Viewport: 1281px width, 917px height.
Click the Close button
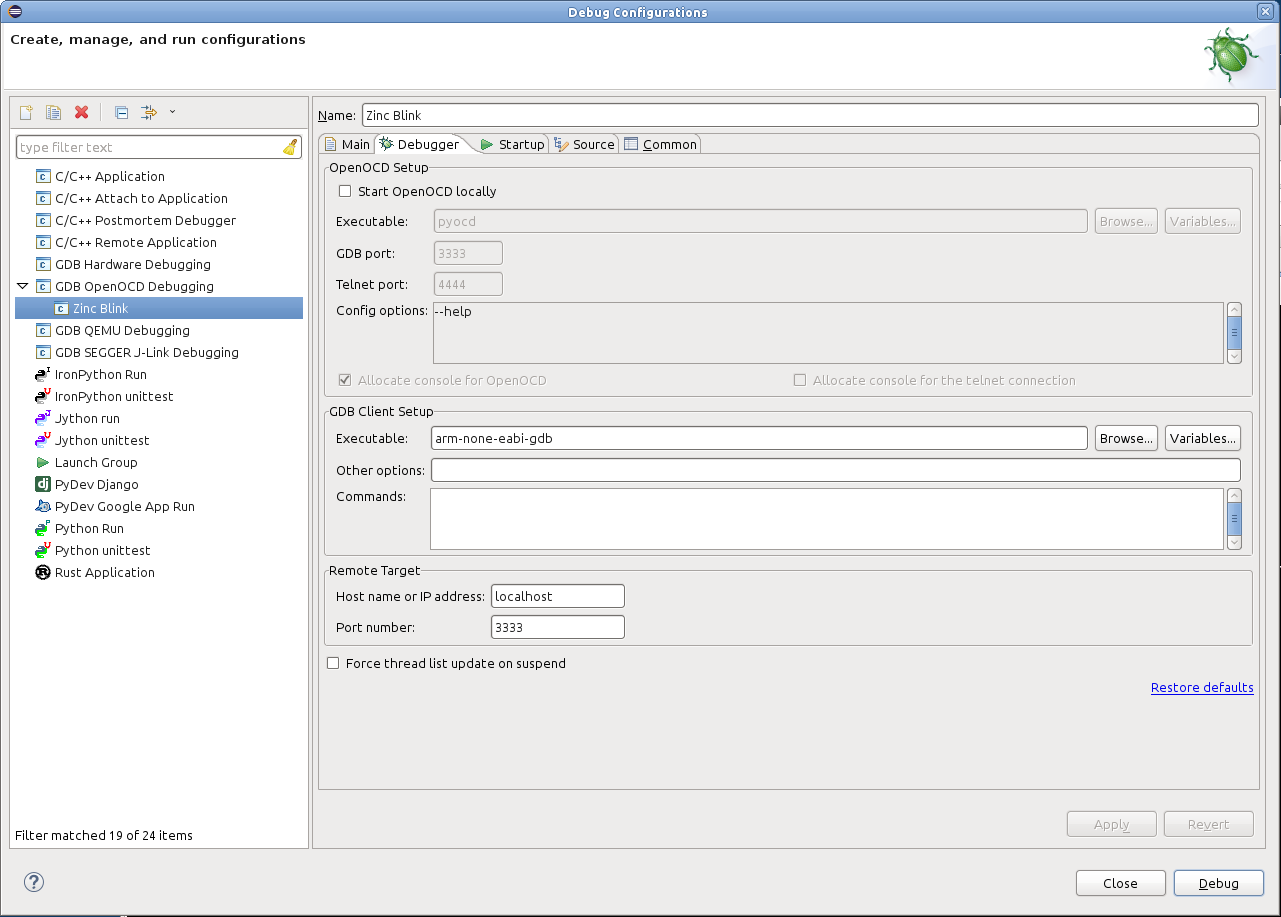tap(1120, 883)
